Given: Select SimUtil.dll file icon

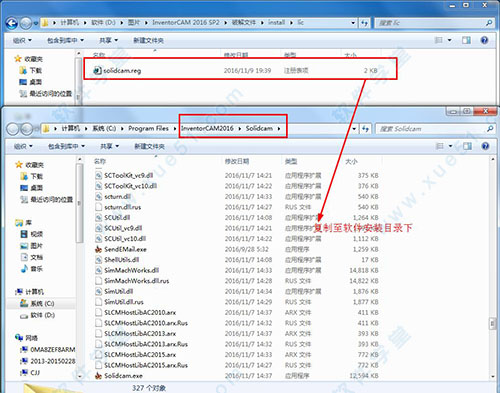Looking at the screenshot, I should pos(98,291).
